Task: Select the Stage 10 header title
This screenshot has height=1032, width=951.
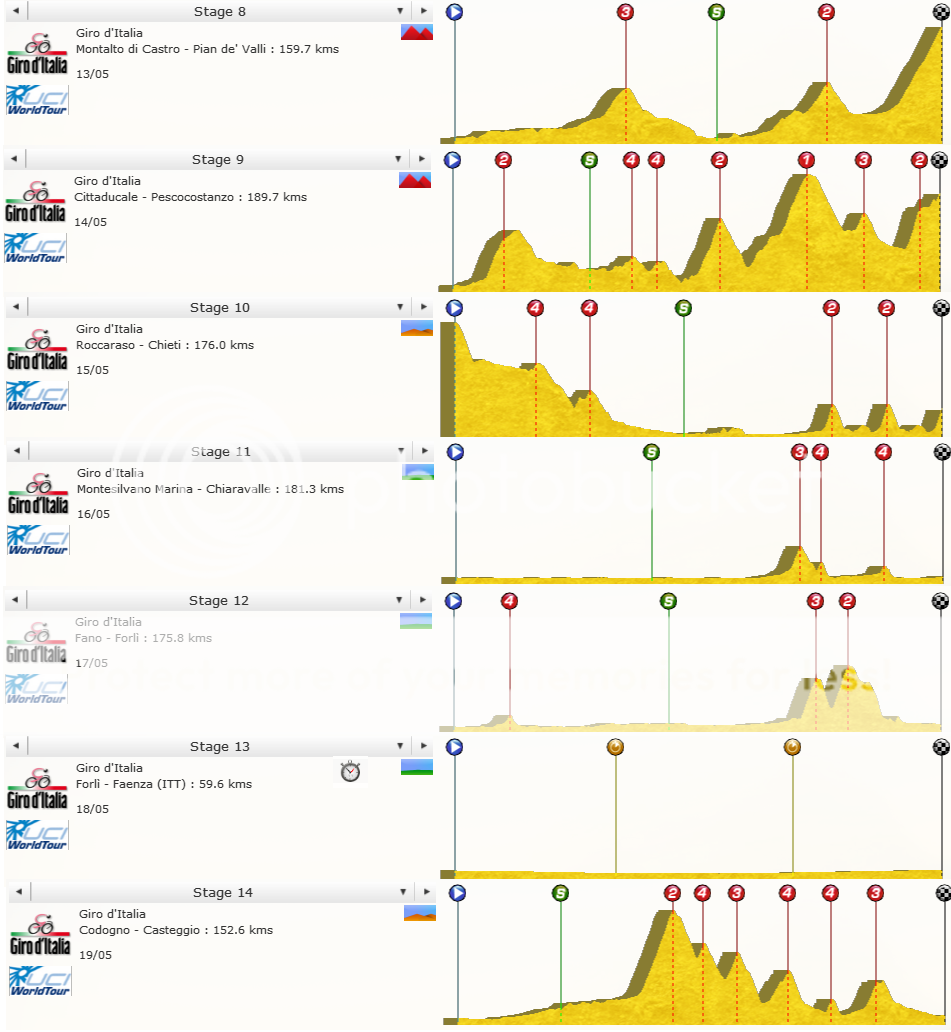Action: (x=219, y=307)
